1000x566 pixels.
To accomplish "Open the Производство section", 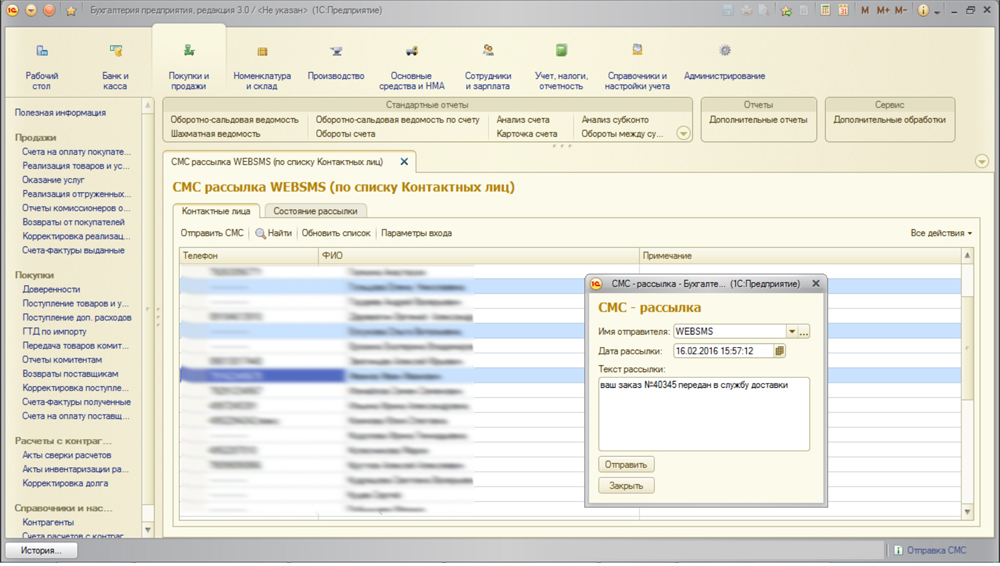I will [x=336, y=63].
